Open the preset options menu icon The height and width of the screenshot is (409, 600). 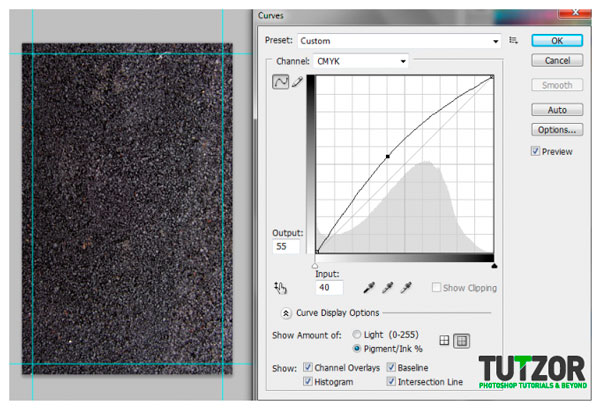[514, 40]
